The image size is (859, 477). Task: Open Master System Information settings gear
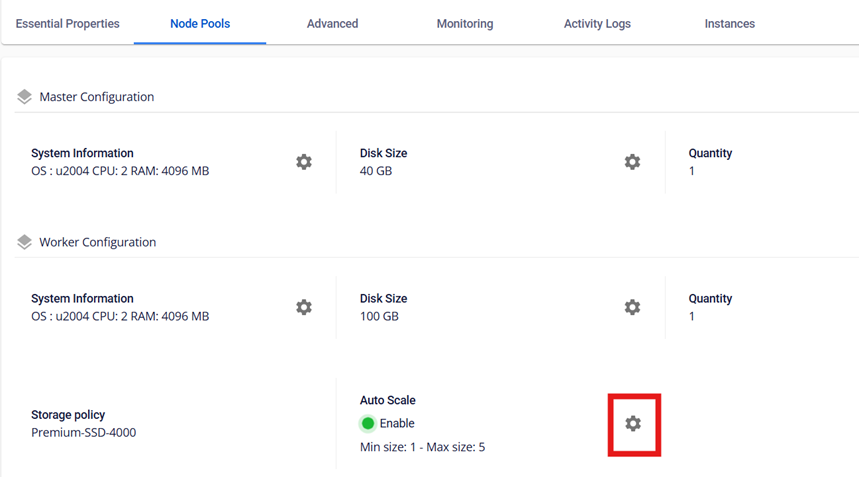click(304, 162)
